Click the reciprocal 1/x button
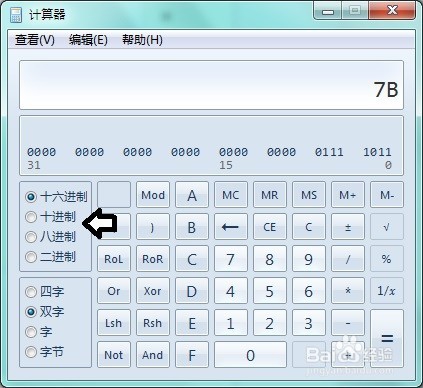This screenshot has height=388, width=423. pos(387,291)
